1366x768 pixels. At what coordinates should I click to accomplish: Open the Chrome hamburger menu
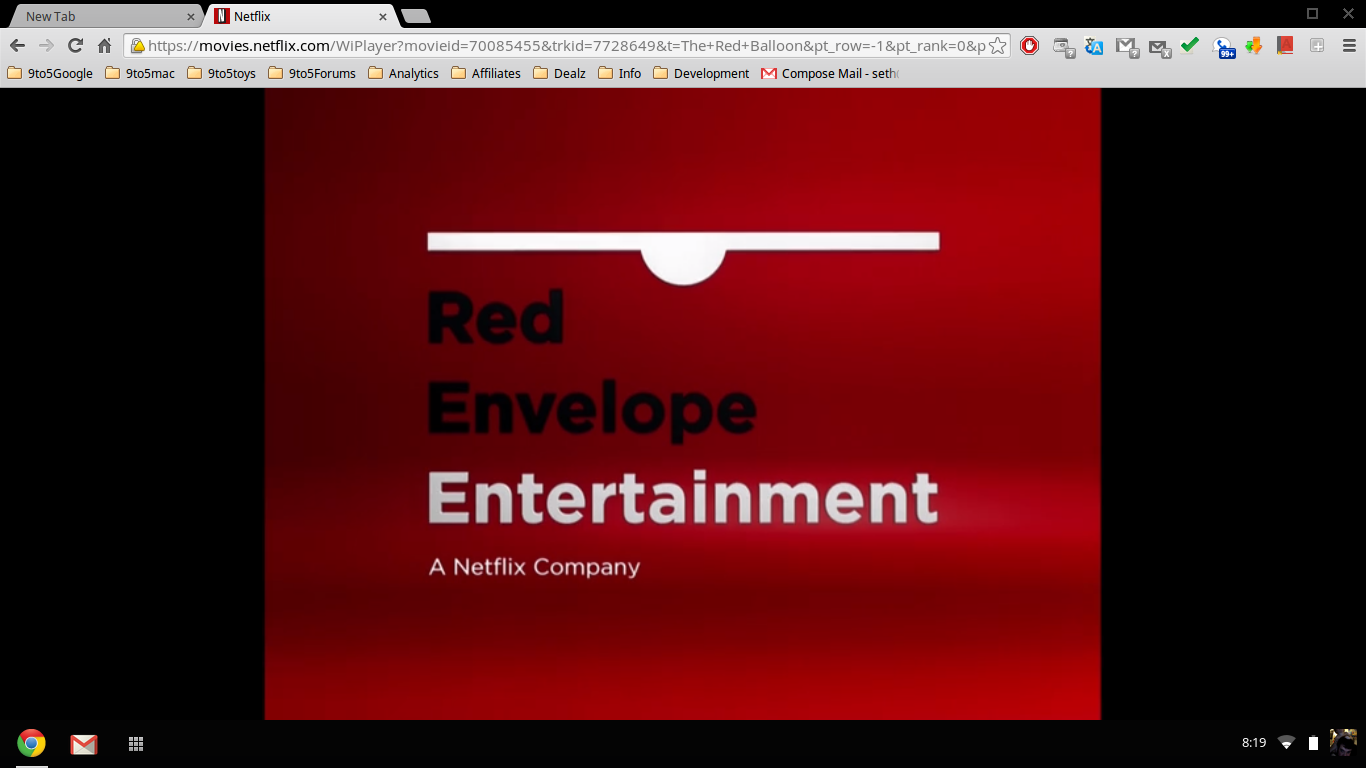[1348, 46]
